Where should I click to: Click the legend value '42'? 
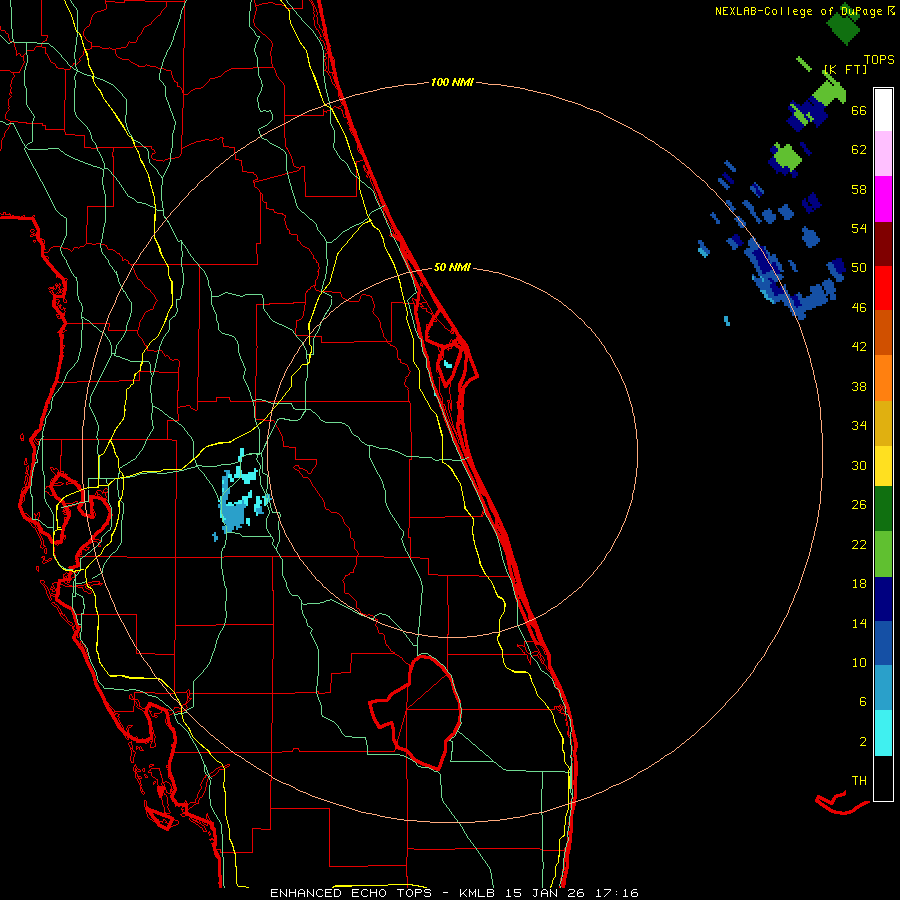coord(859,347)
